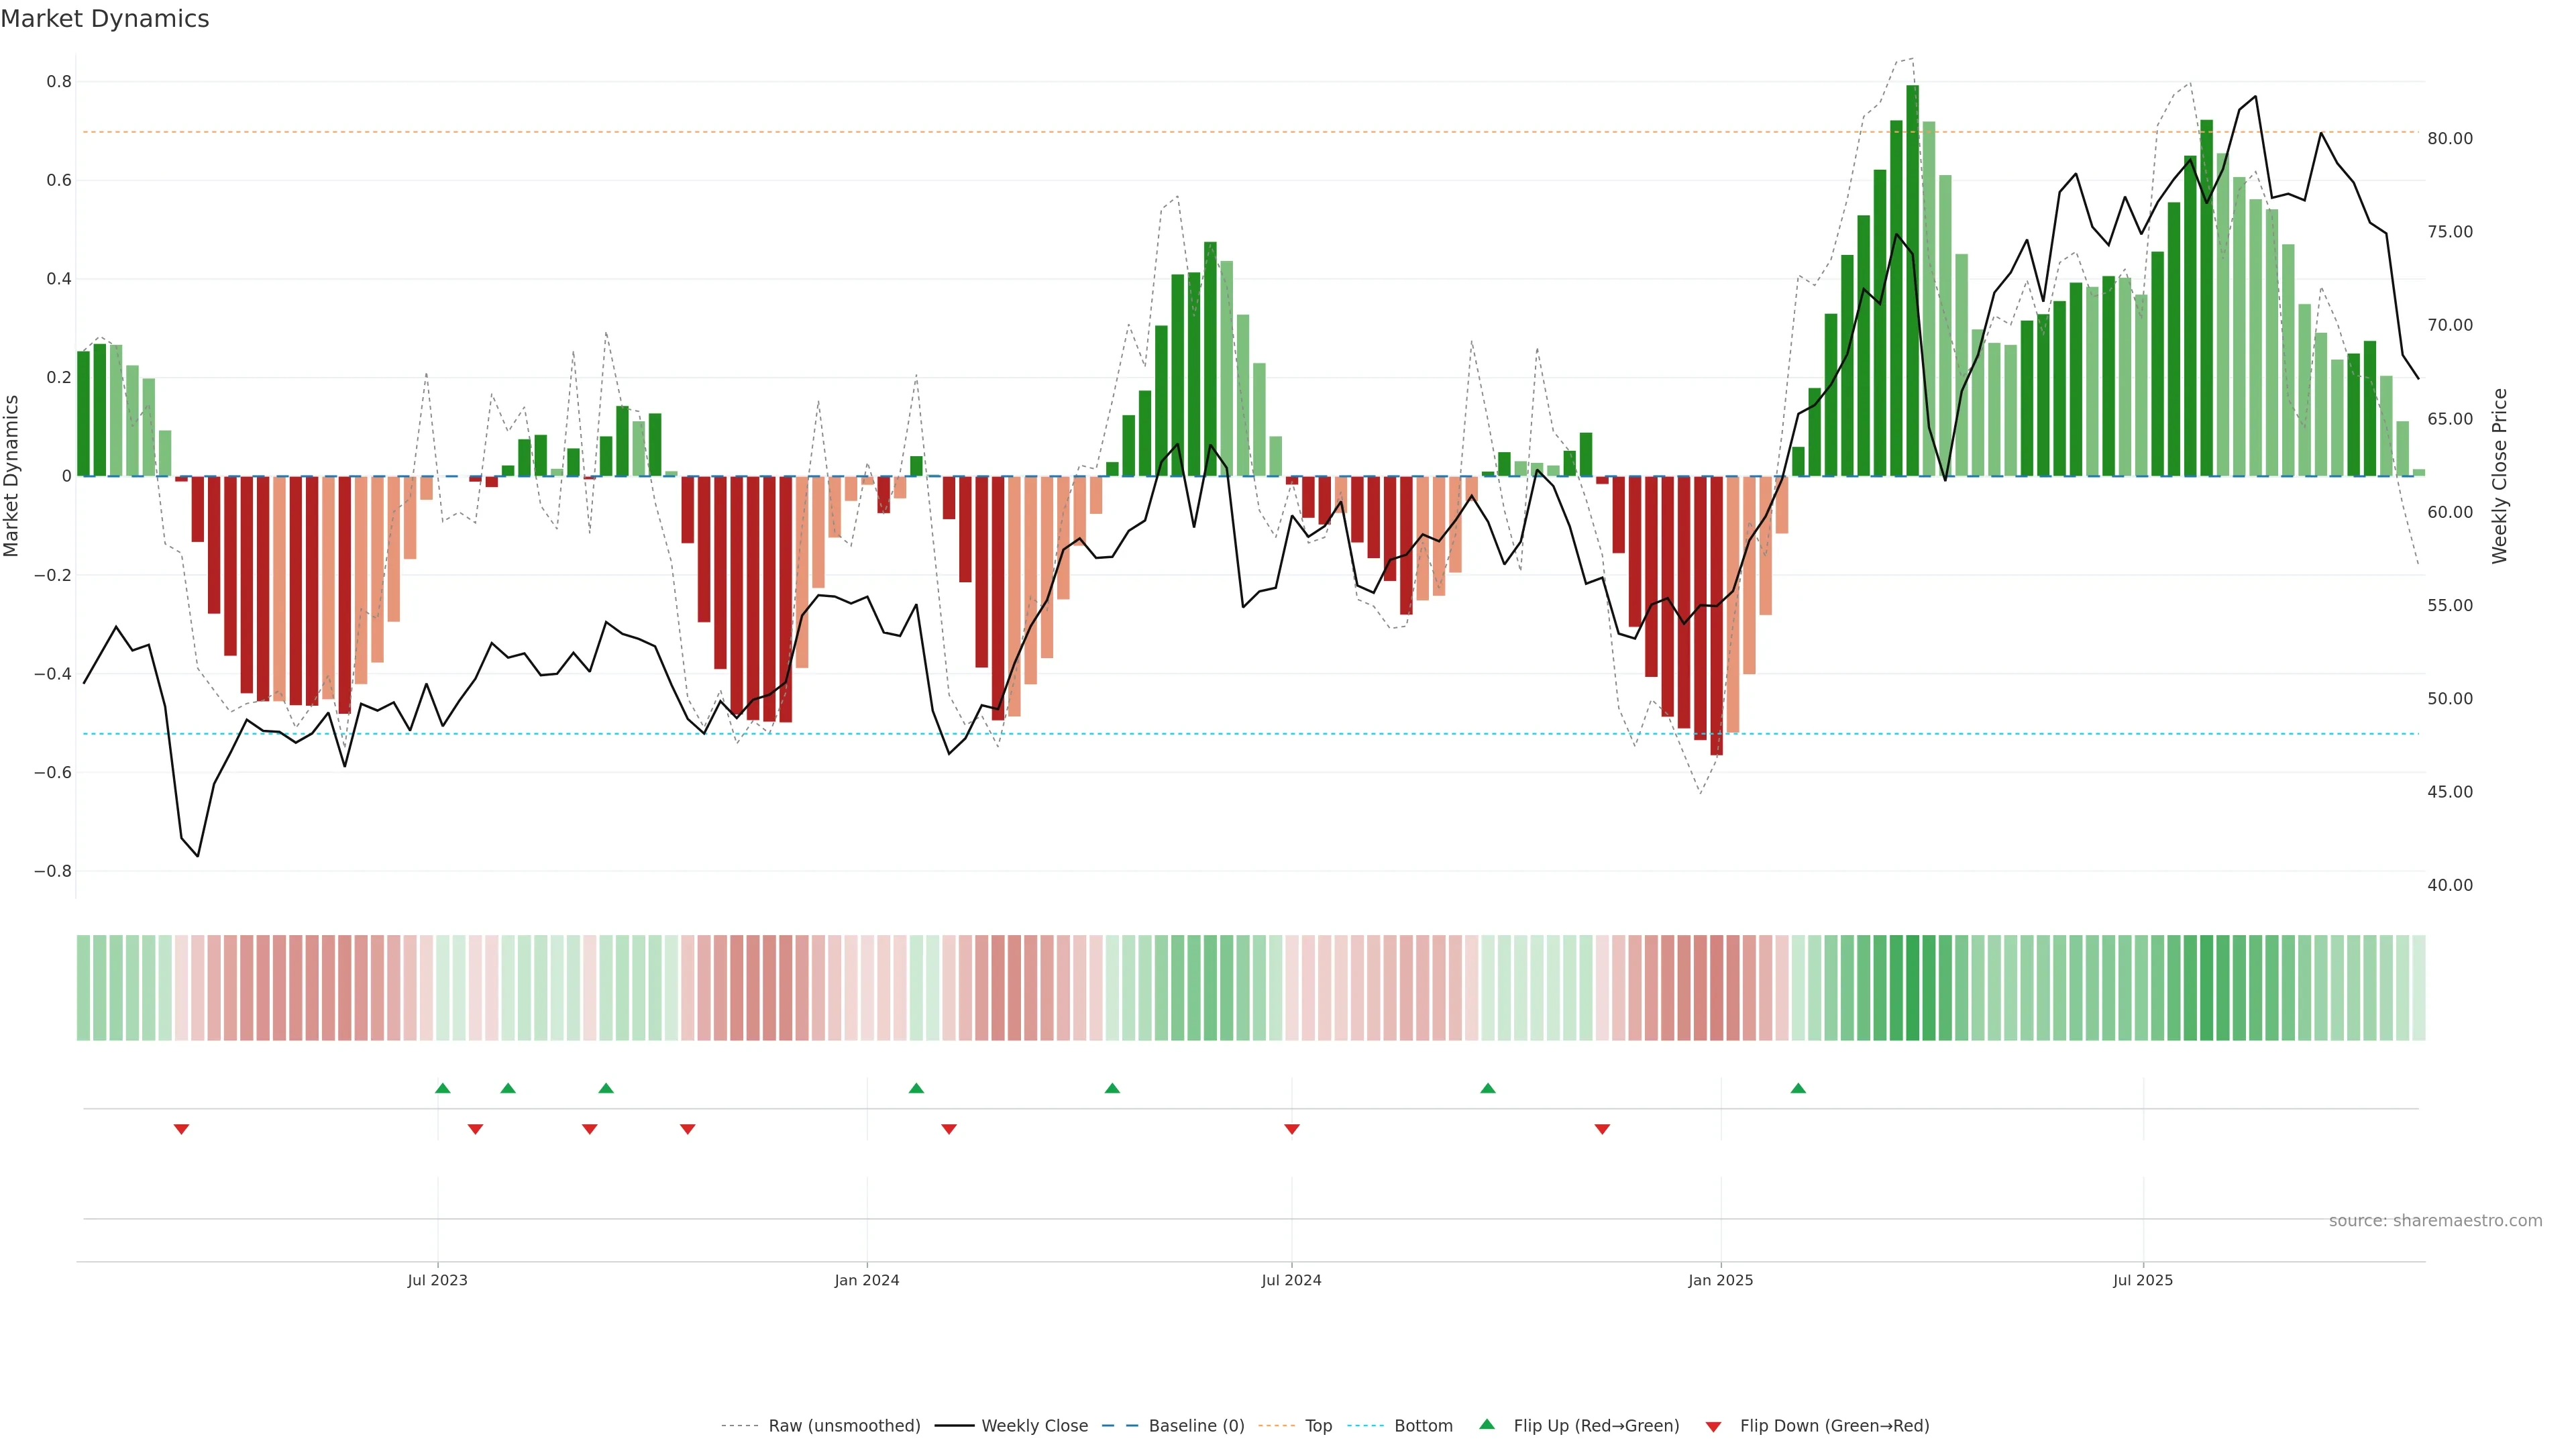The image size is (2576, 1449).
Task: Toggle the Weekly Close legend entry
Action: click(1034, 1425)
